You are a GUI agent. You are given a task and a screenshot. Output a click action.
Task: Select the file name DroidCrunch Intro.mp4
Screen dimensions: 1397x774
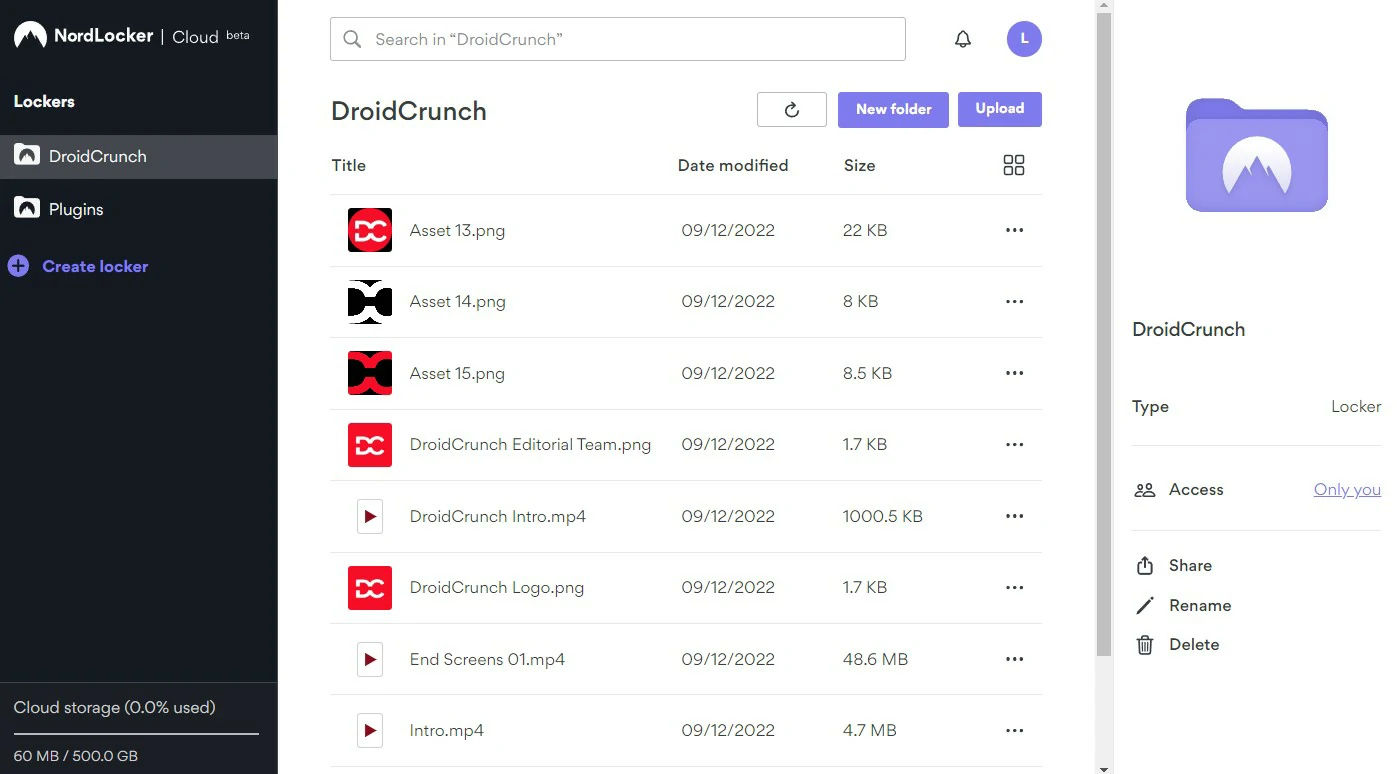[498, 516]
